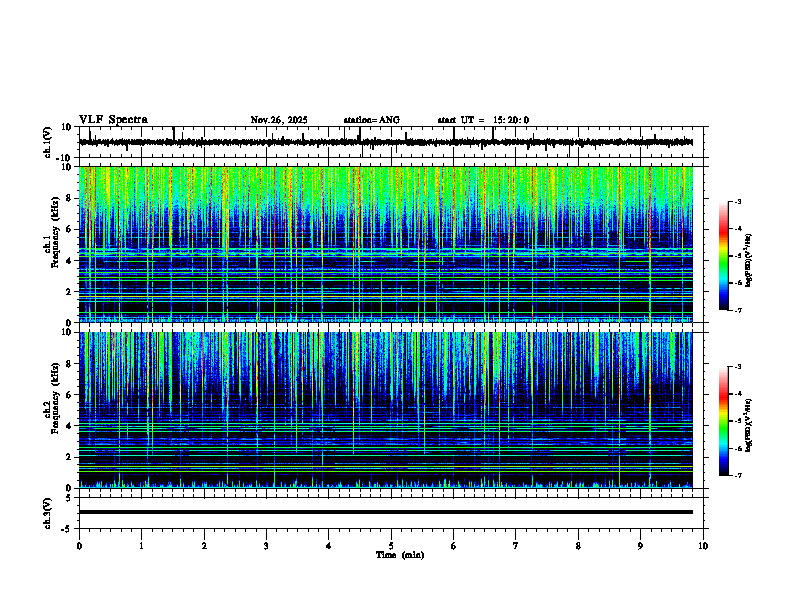Click the date text "Nov.26, 2025"
This screenshot has height=612, width=792.
pyautogui.click(x=279, y=120)
